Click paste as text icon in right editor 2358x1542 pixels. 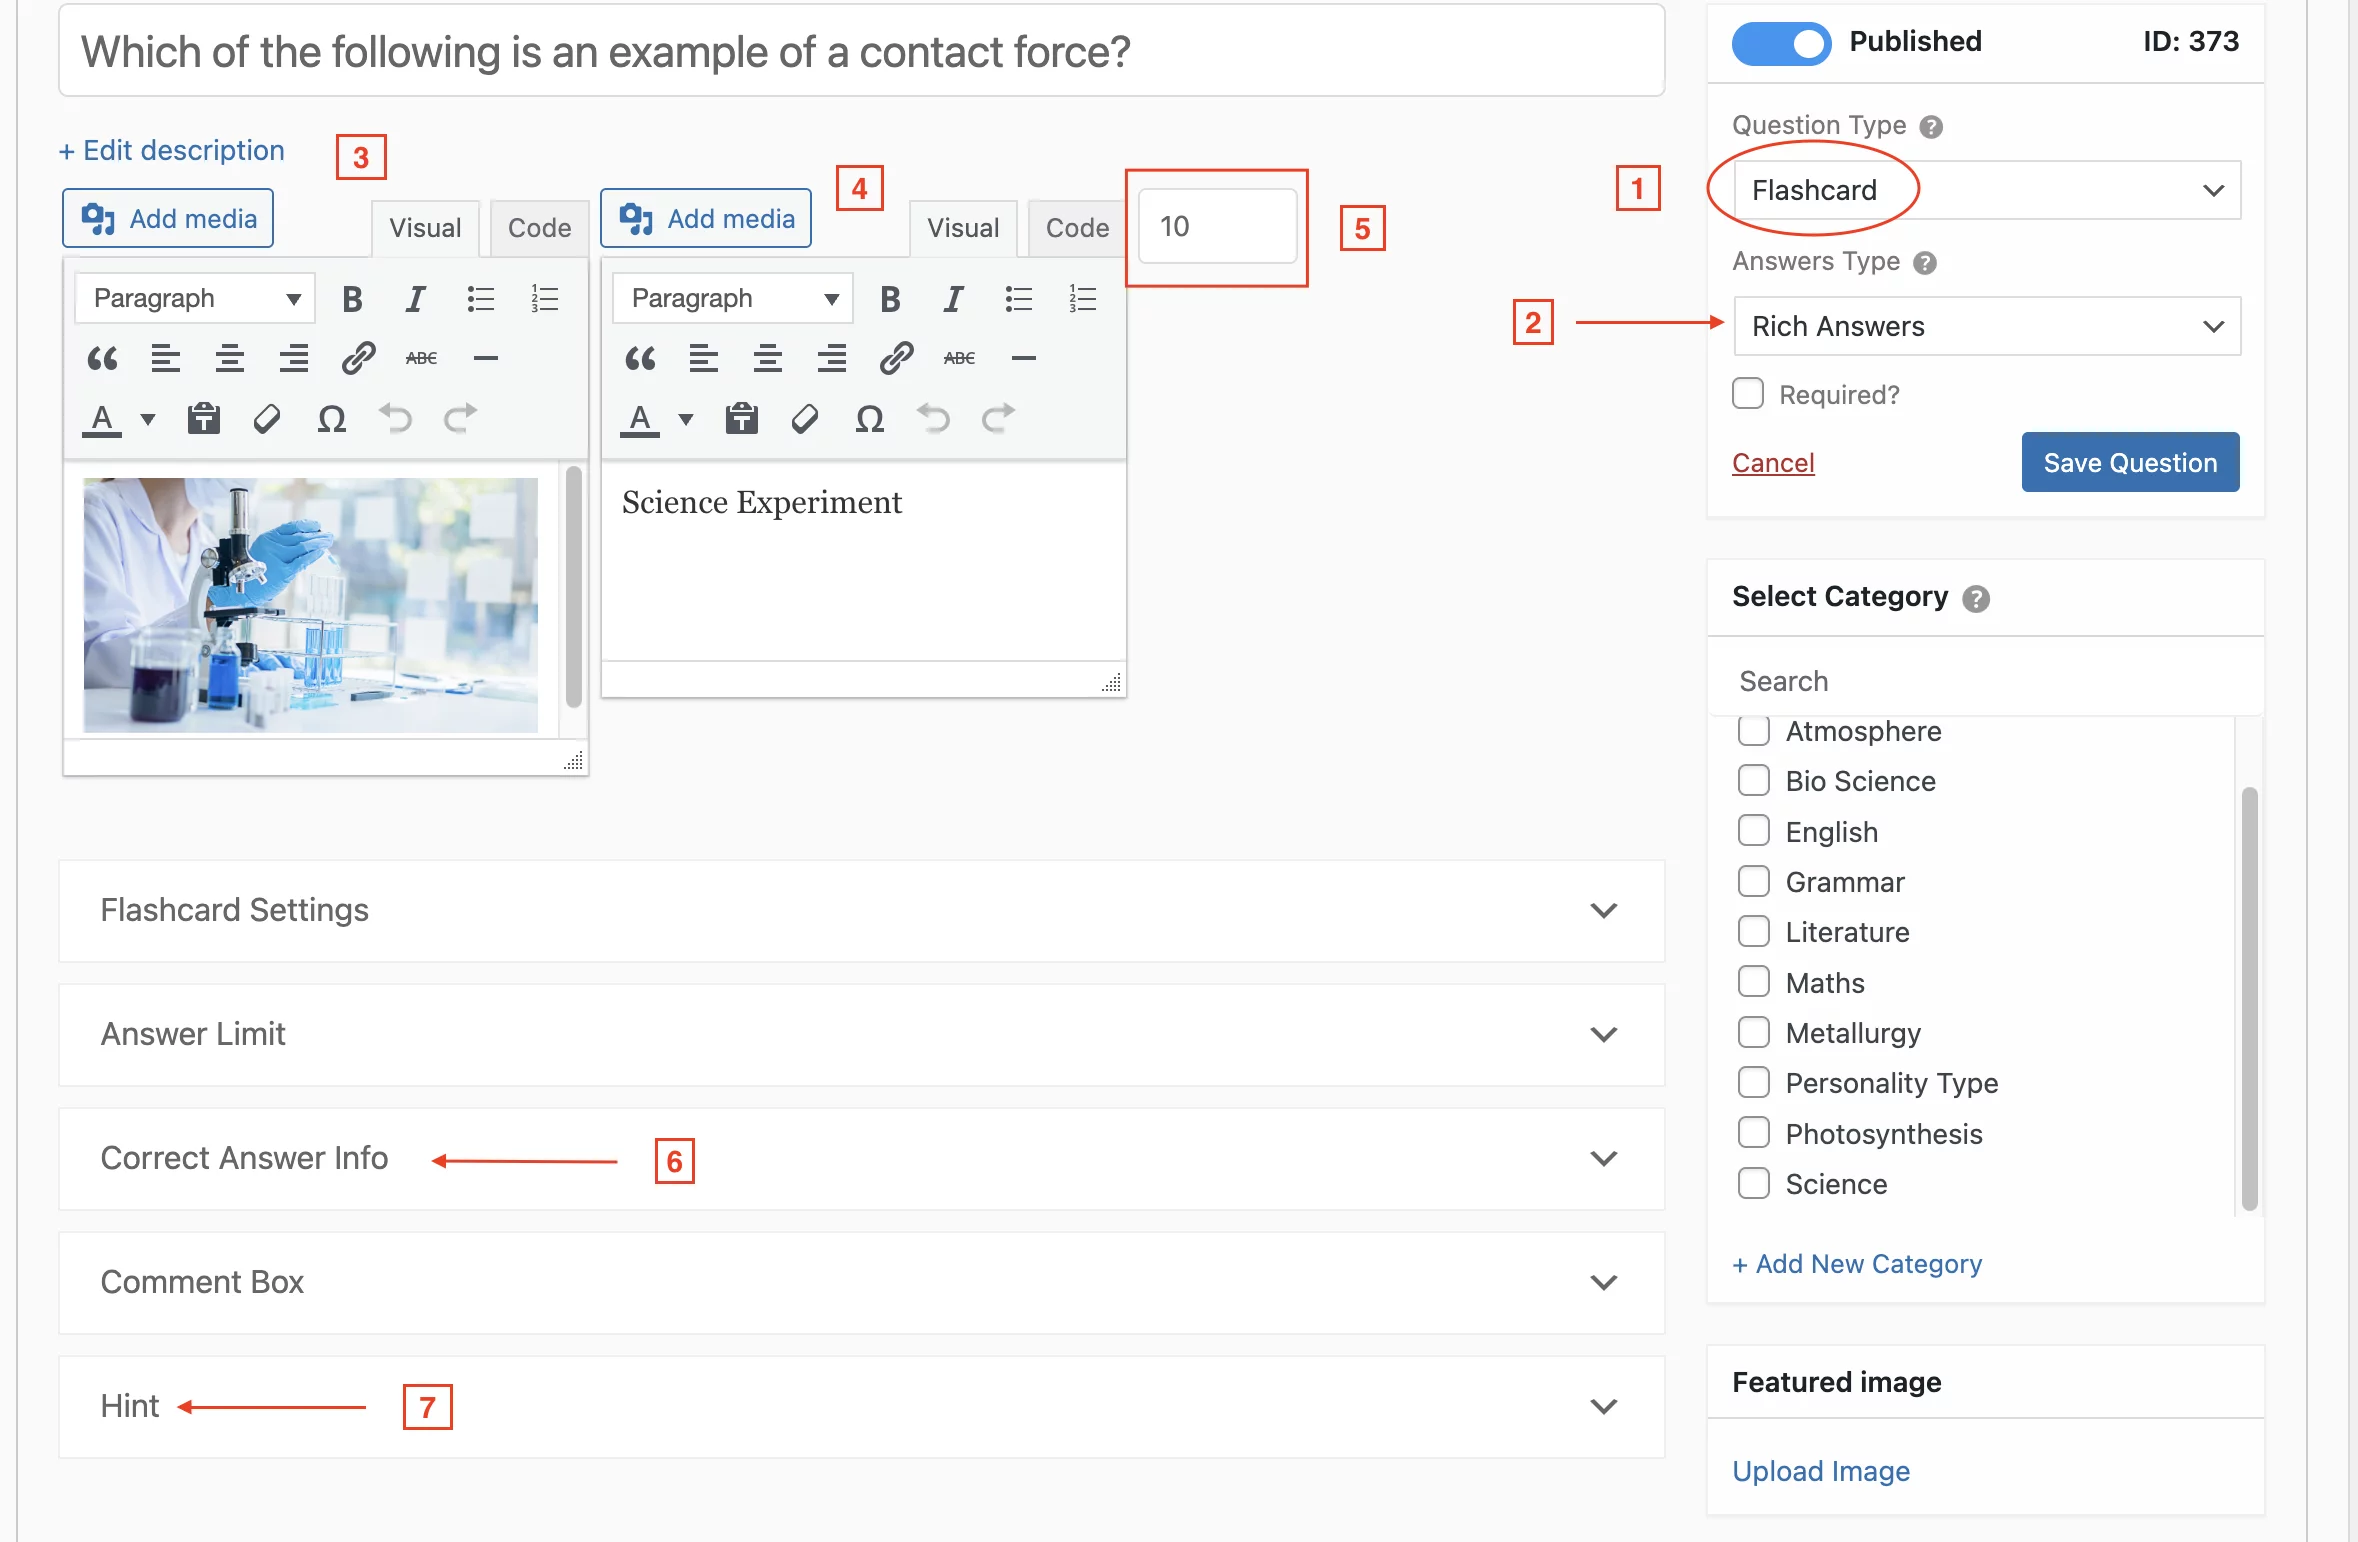coord(742,418)
